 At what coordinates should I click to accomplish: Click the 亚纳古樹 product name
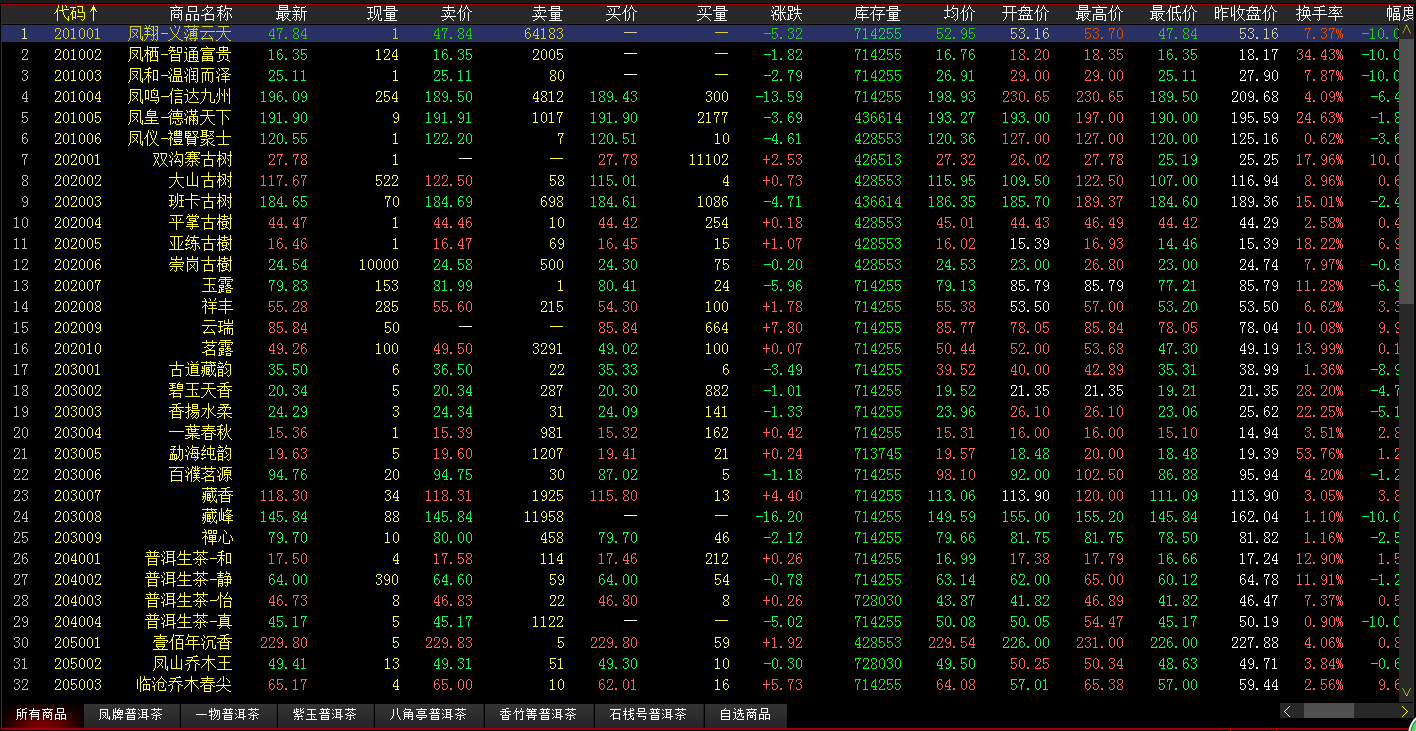(201, 244)
